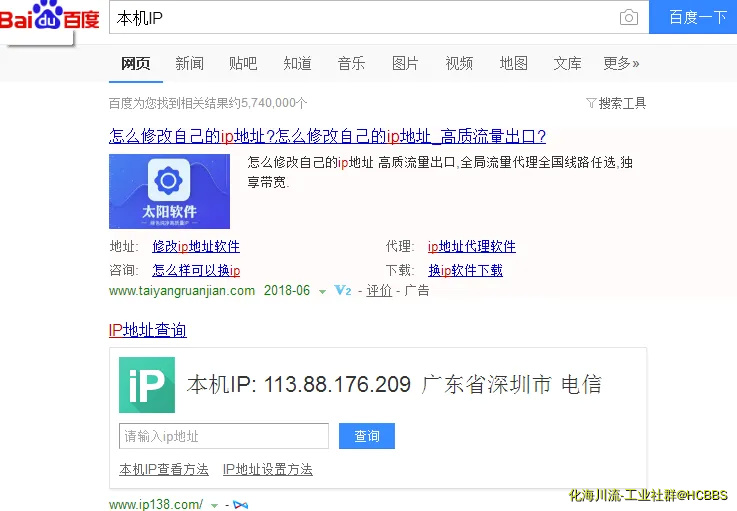This screenshot has height=511, width=737.
Task: Click the V2 verification badge icon
Action: 343,291
